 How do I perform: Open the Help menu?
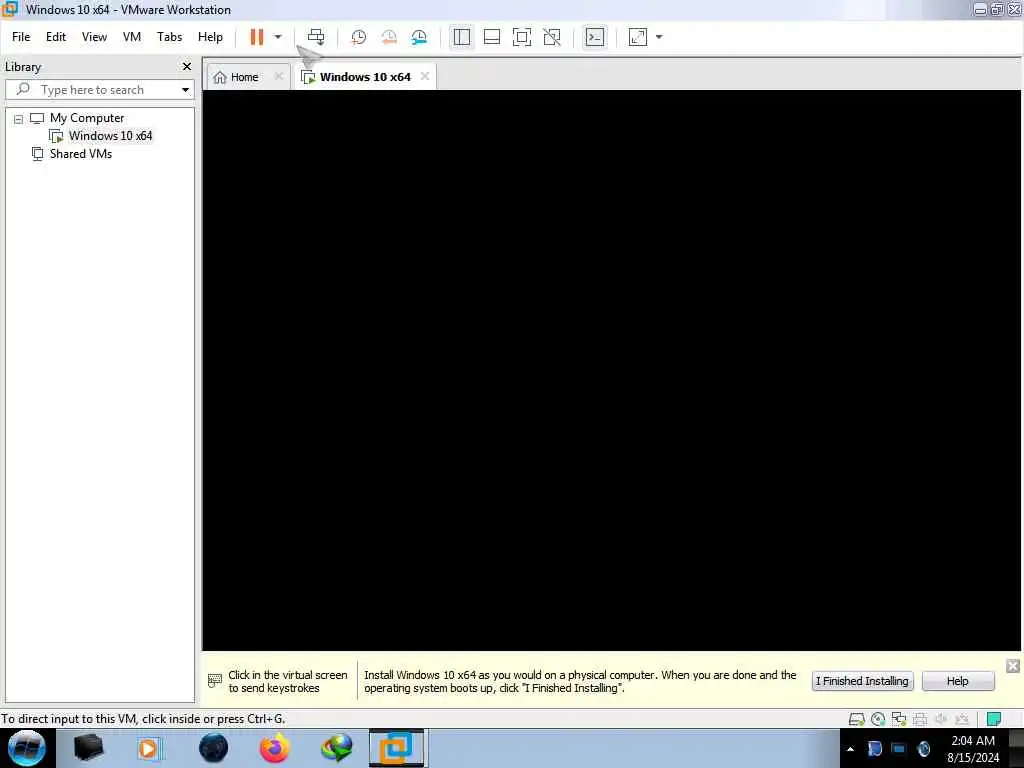pyautogui.click(x=210, y=37)
